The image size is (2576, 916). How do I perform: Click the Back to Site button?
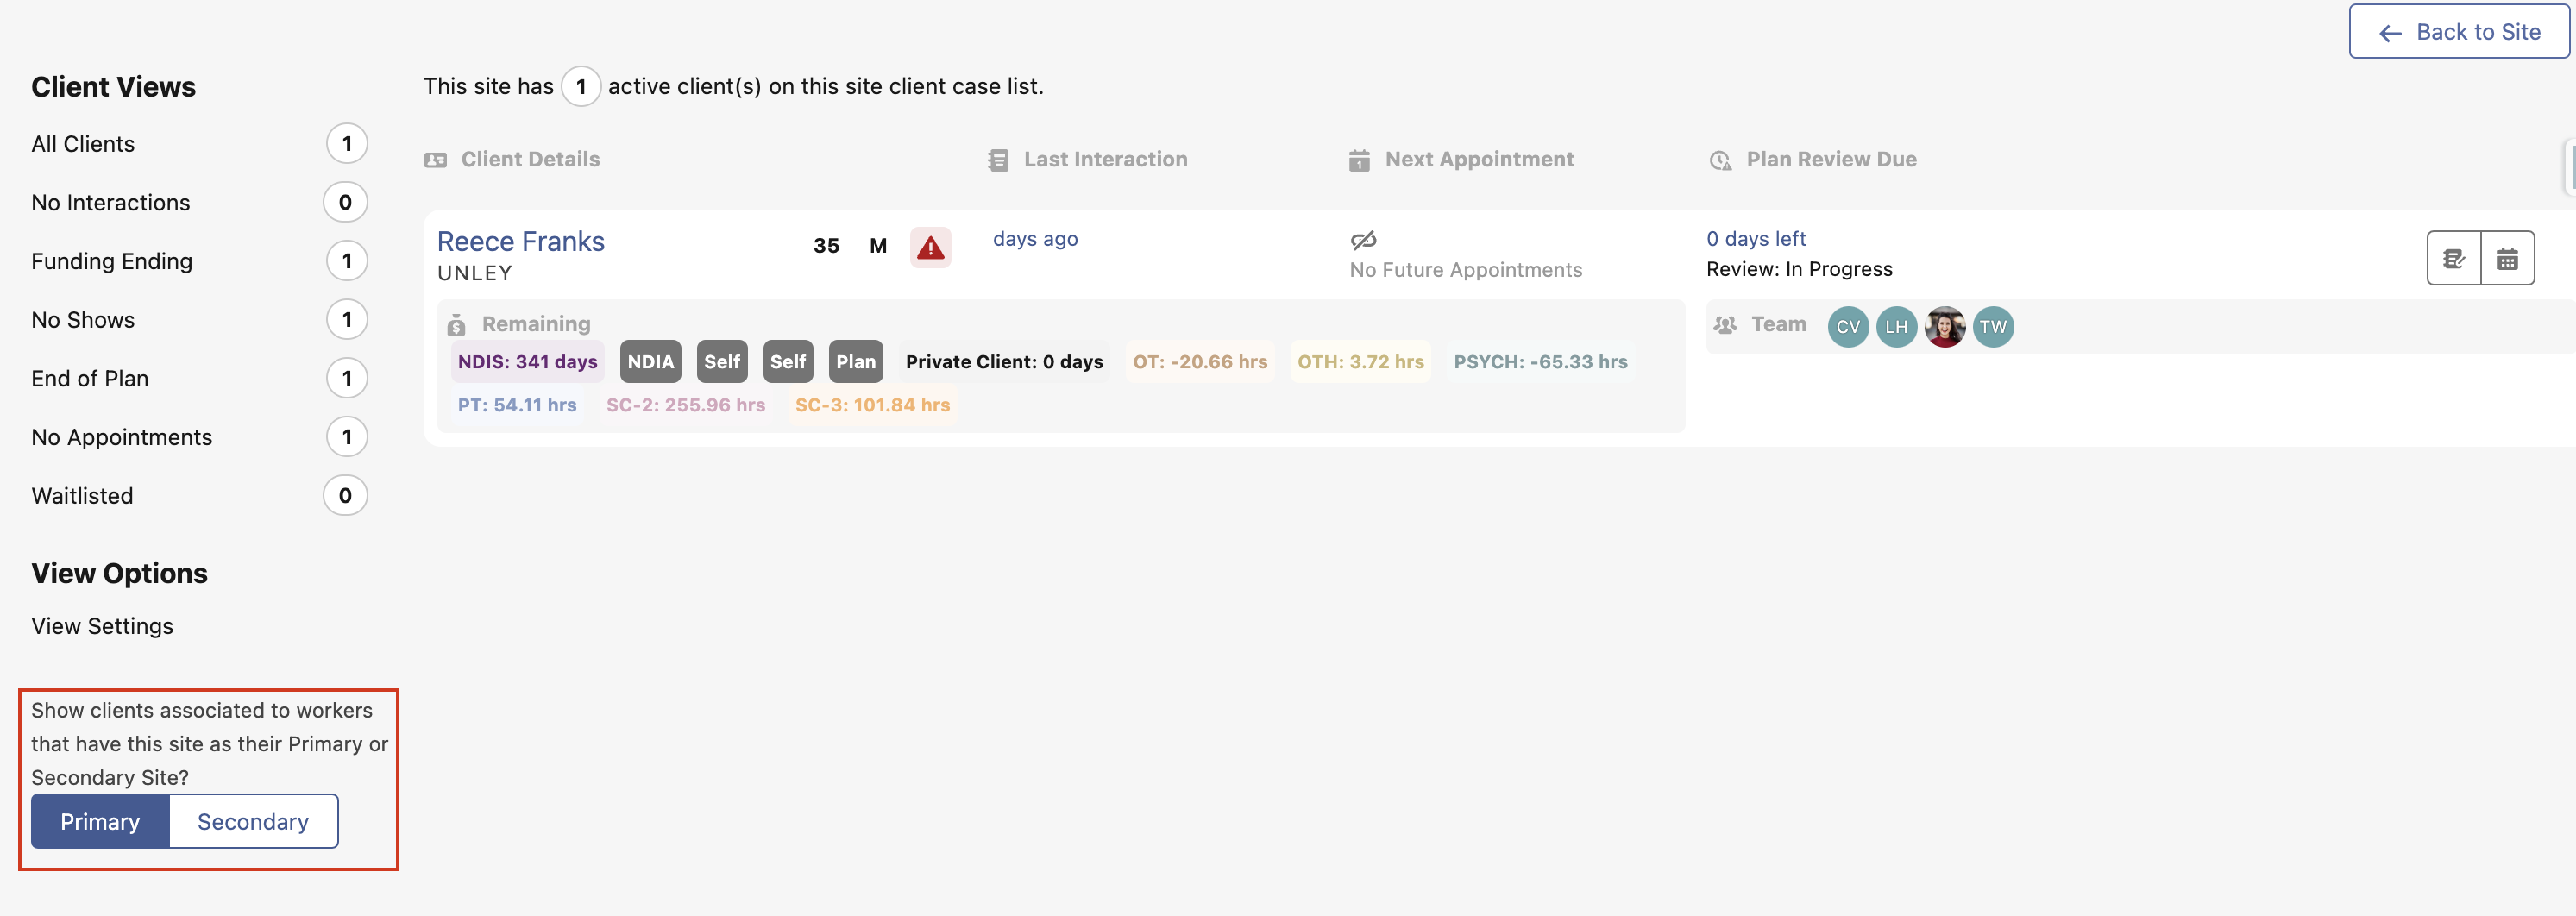2459,31
